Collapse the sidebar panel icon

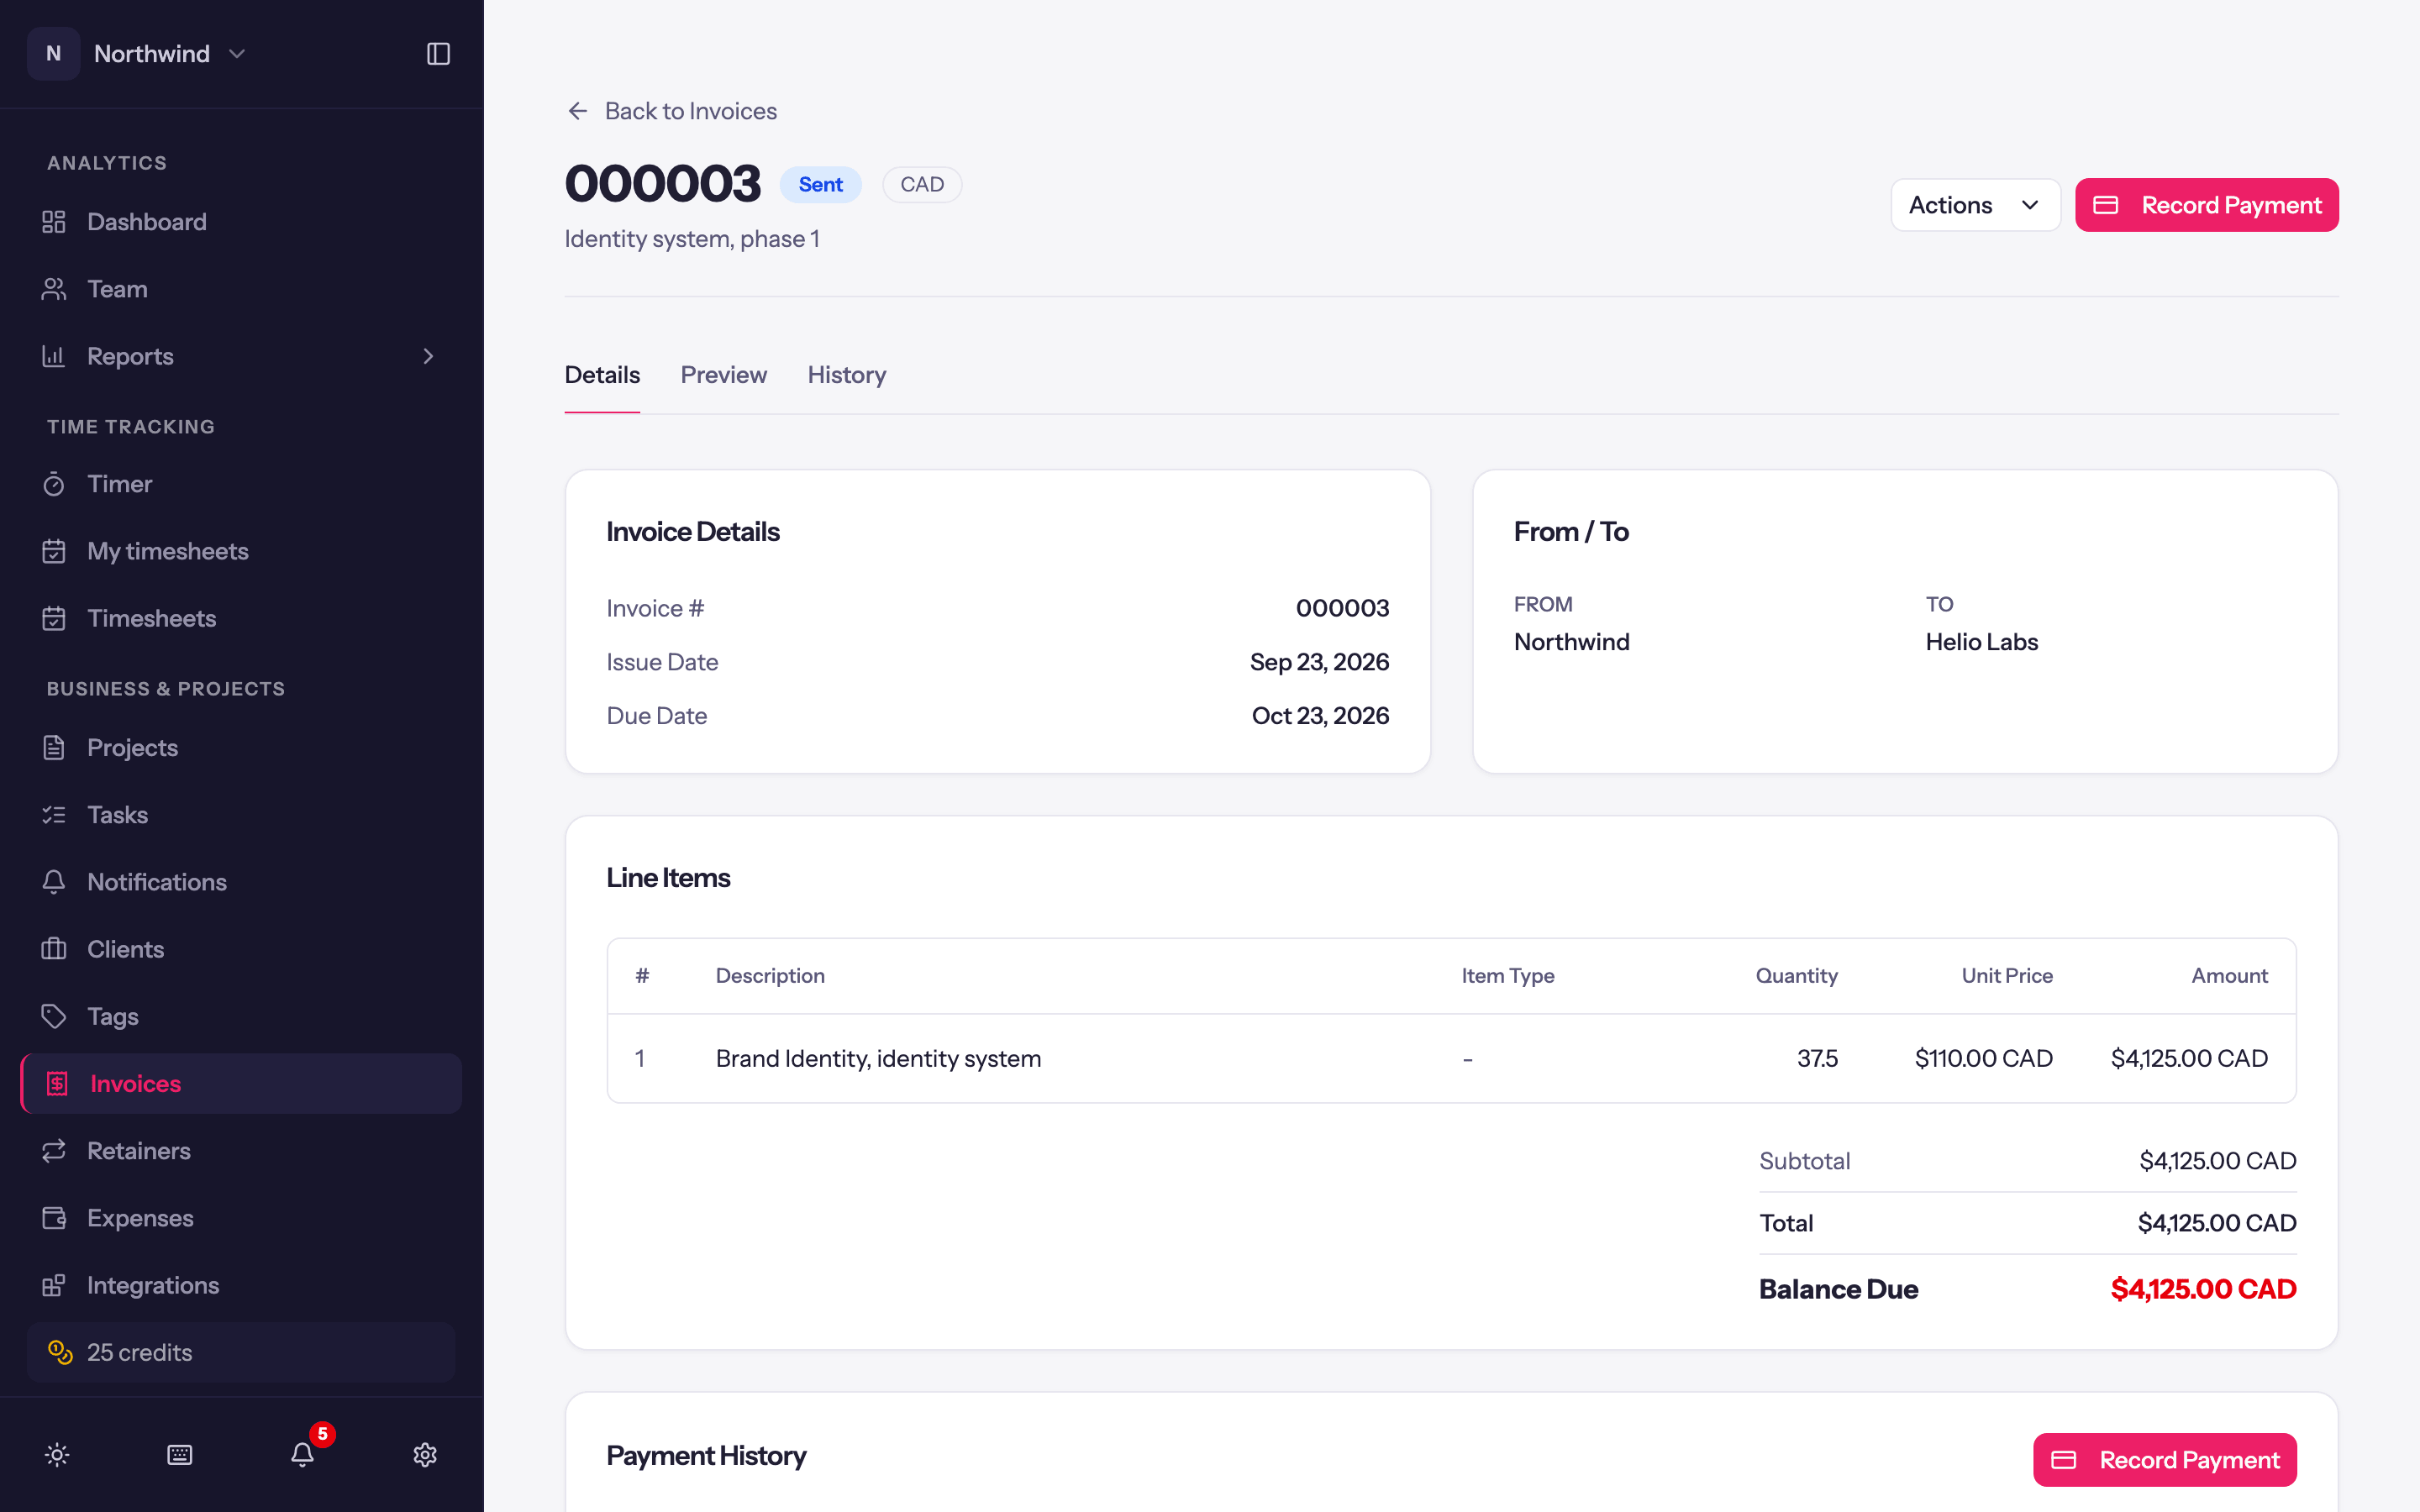pos(438,54)
